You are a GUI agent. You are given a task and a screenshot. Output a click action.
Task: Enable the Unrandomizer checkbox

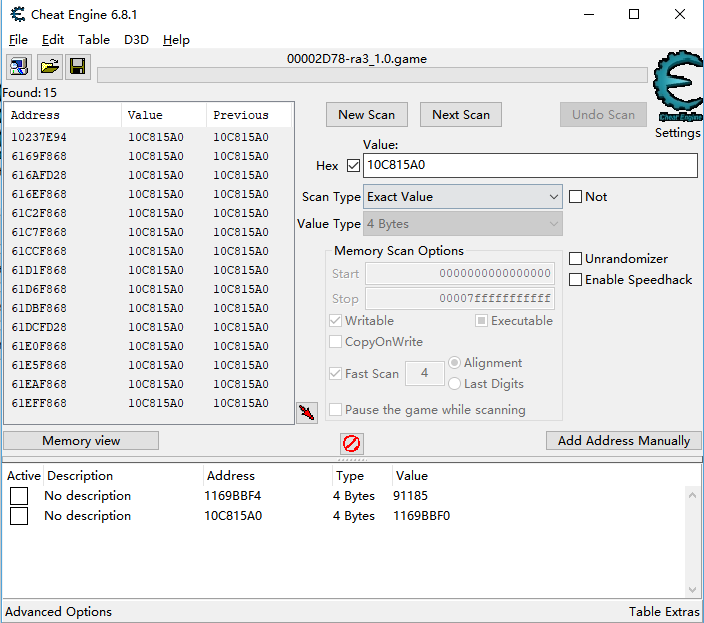tap(575, 259)
